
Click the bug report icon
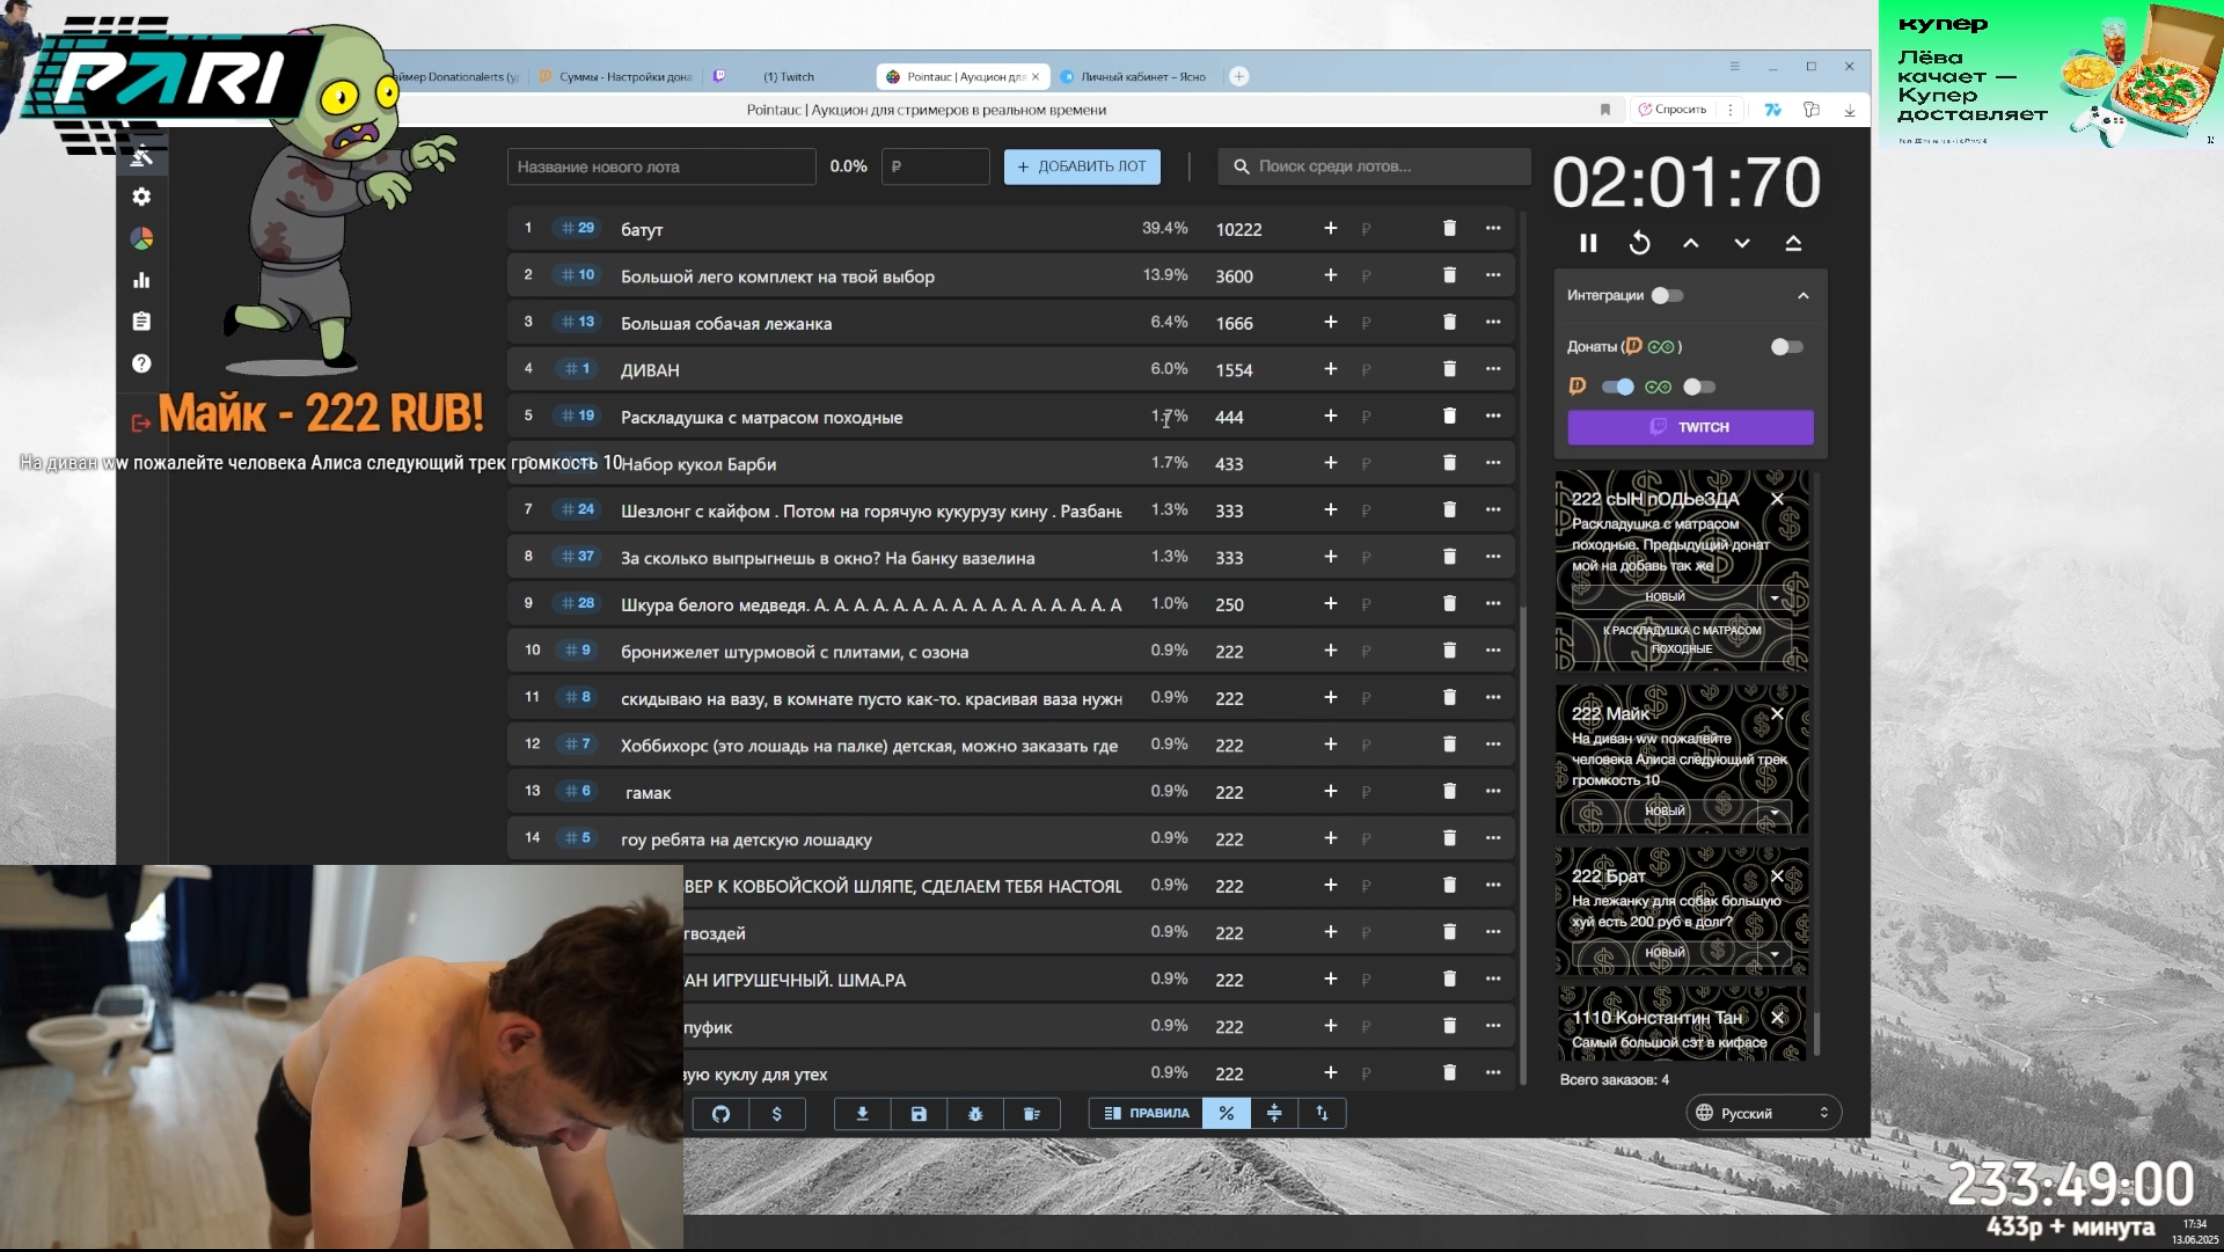click(975, 1113)
